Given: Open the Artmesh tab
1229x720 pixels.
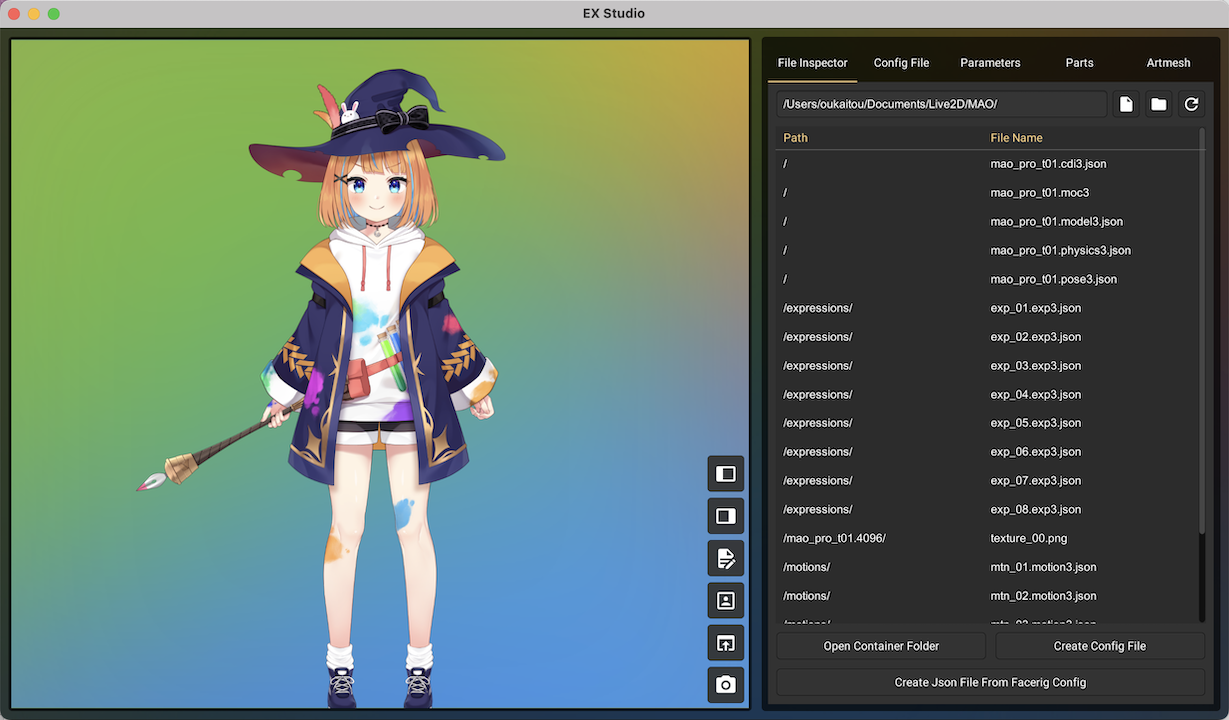Looking at the screenshot, I should pyautogui.click(x=1168, y=62).
